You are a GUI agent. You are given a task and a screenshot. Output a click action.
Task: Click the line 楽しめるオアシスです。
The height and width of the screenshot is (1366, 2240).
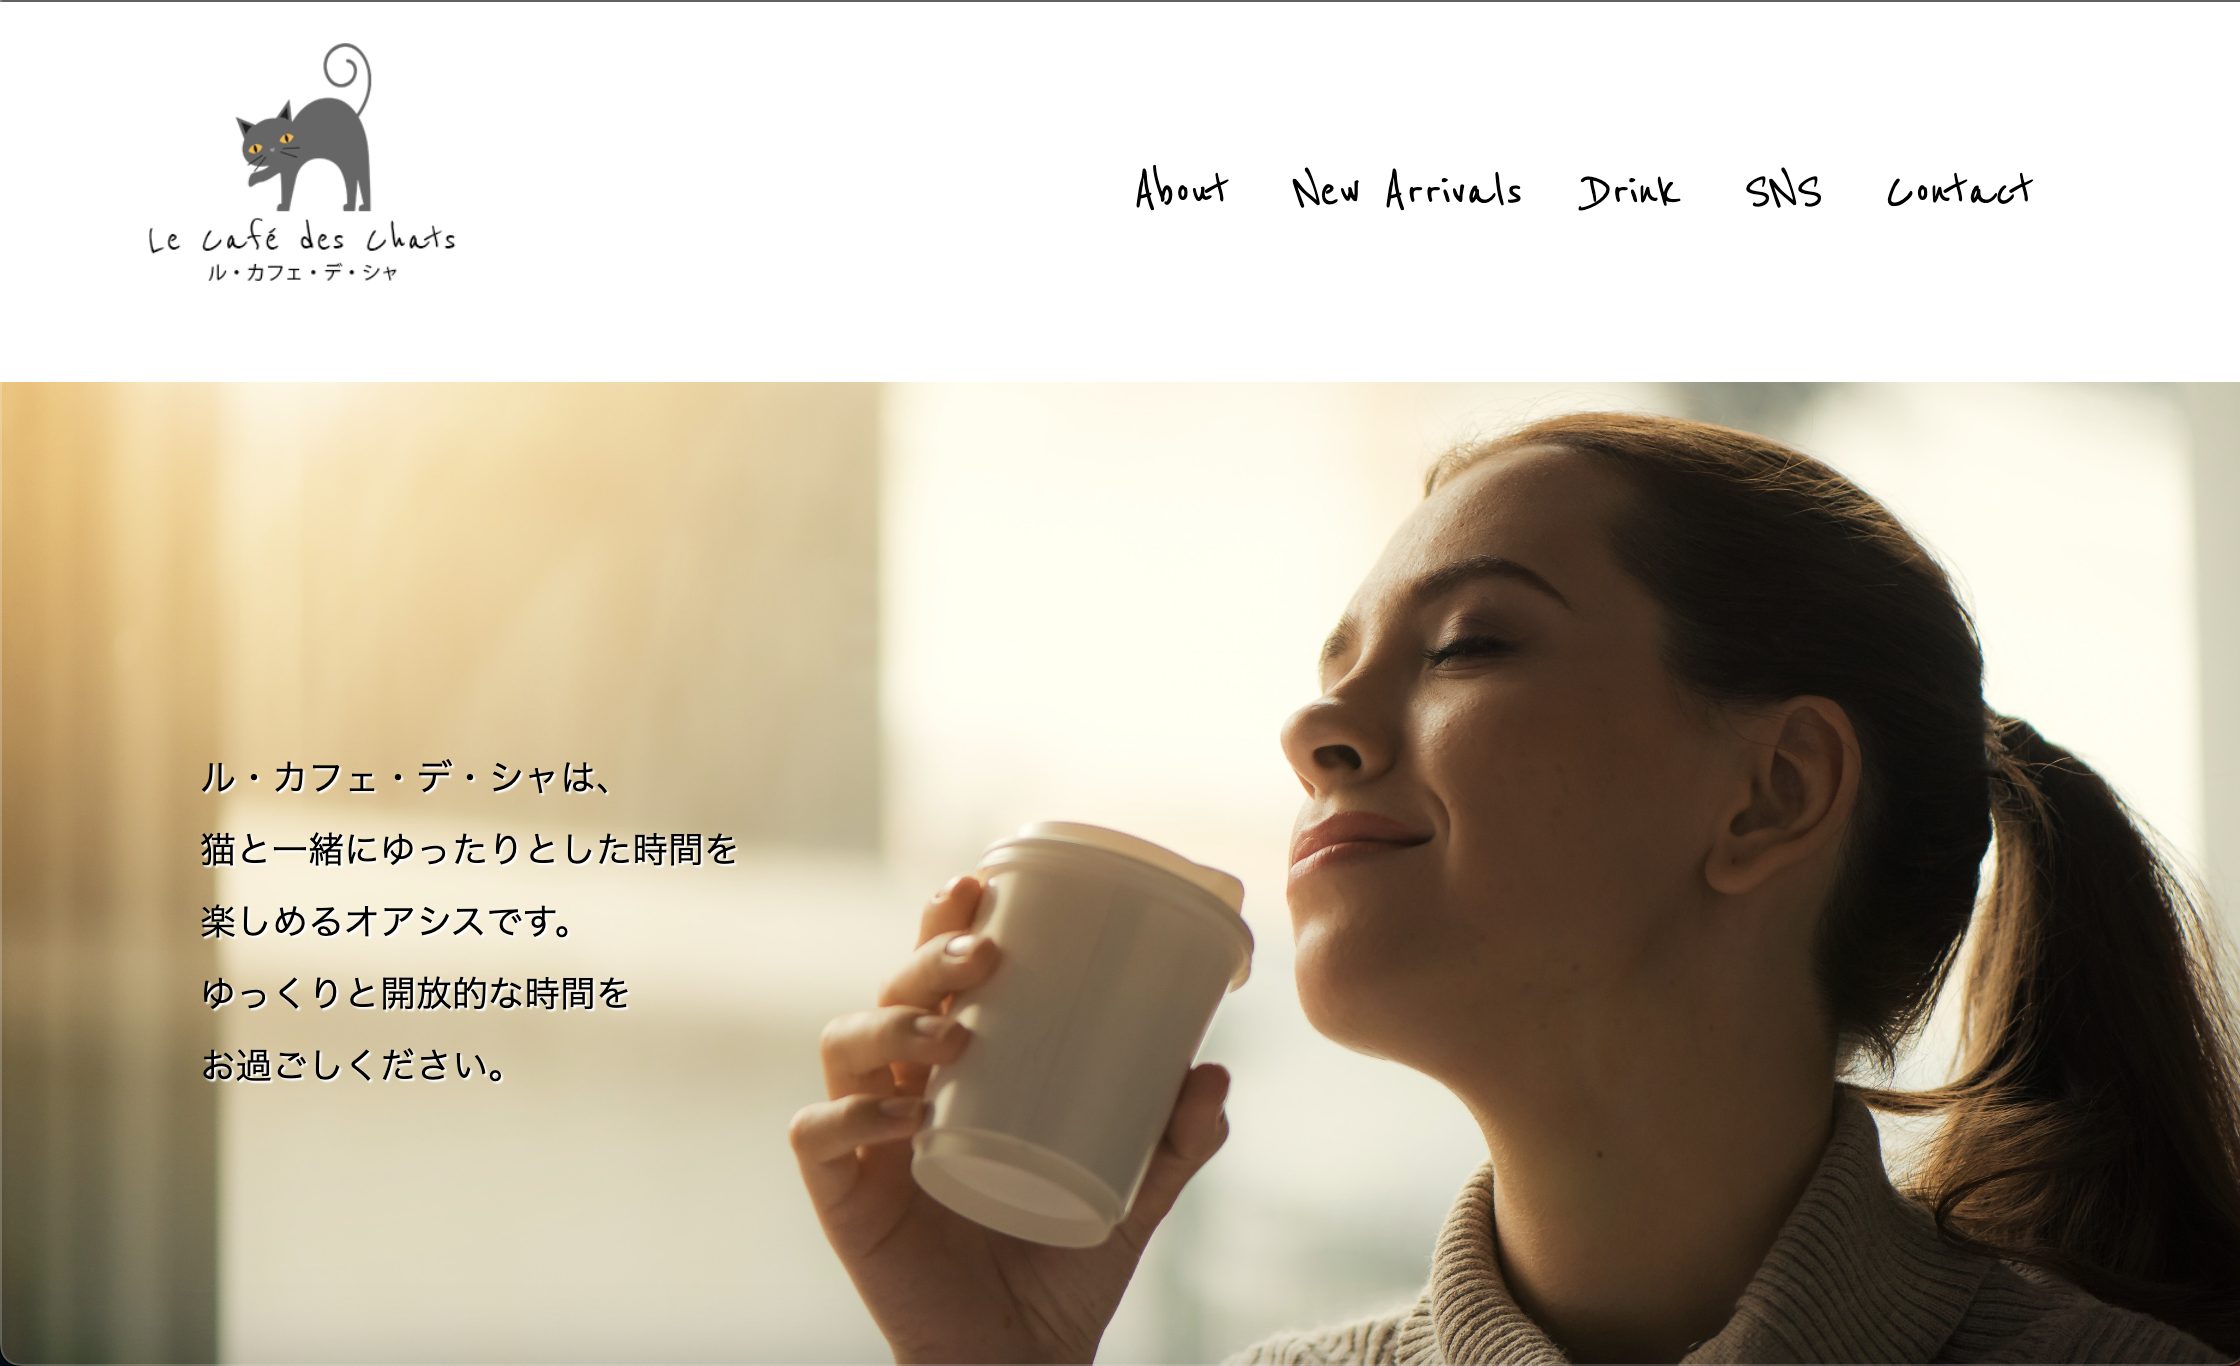pyautogui.click(x=388, y=921)
